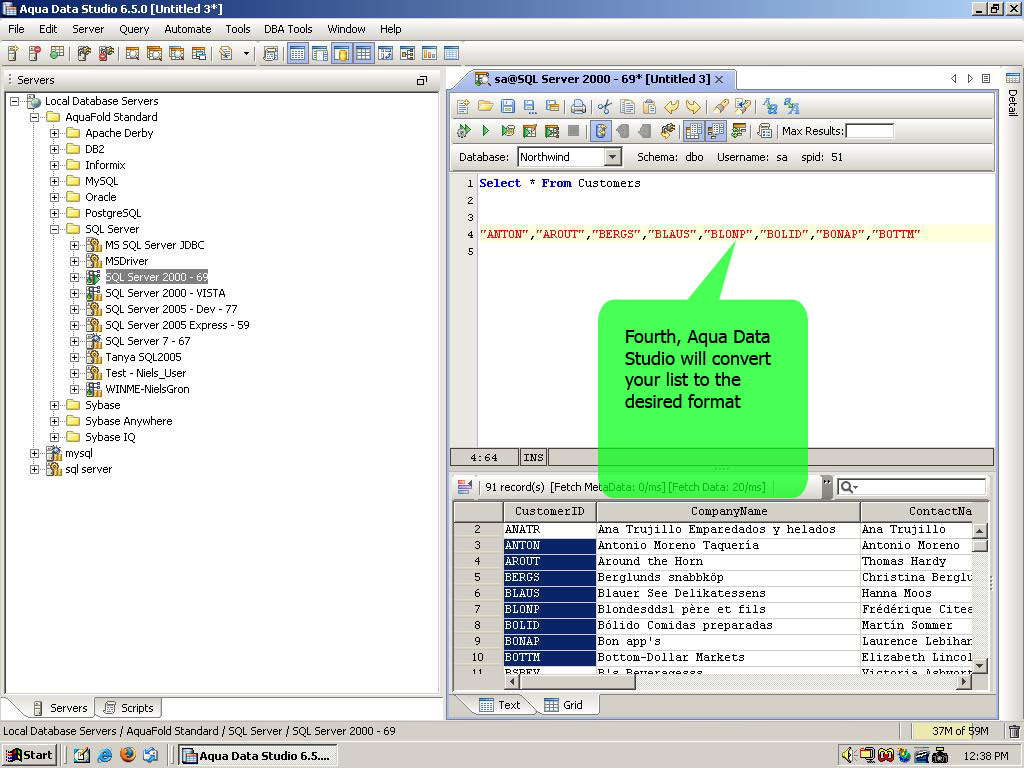The width and height of the screenshot is (1024, 768).
Task: Click the volume speaker tray icon
Action: (848, 756)
